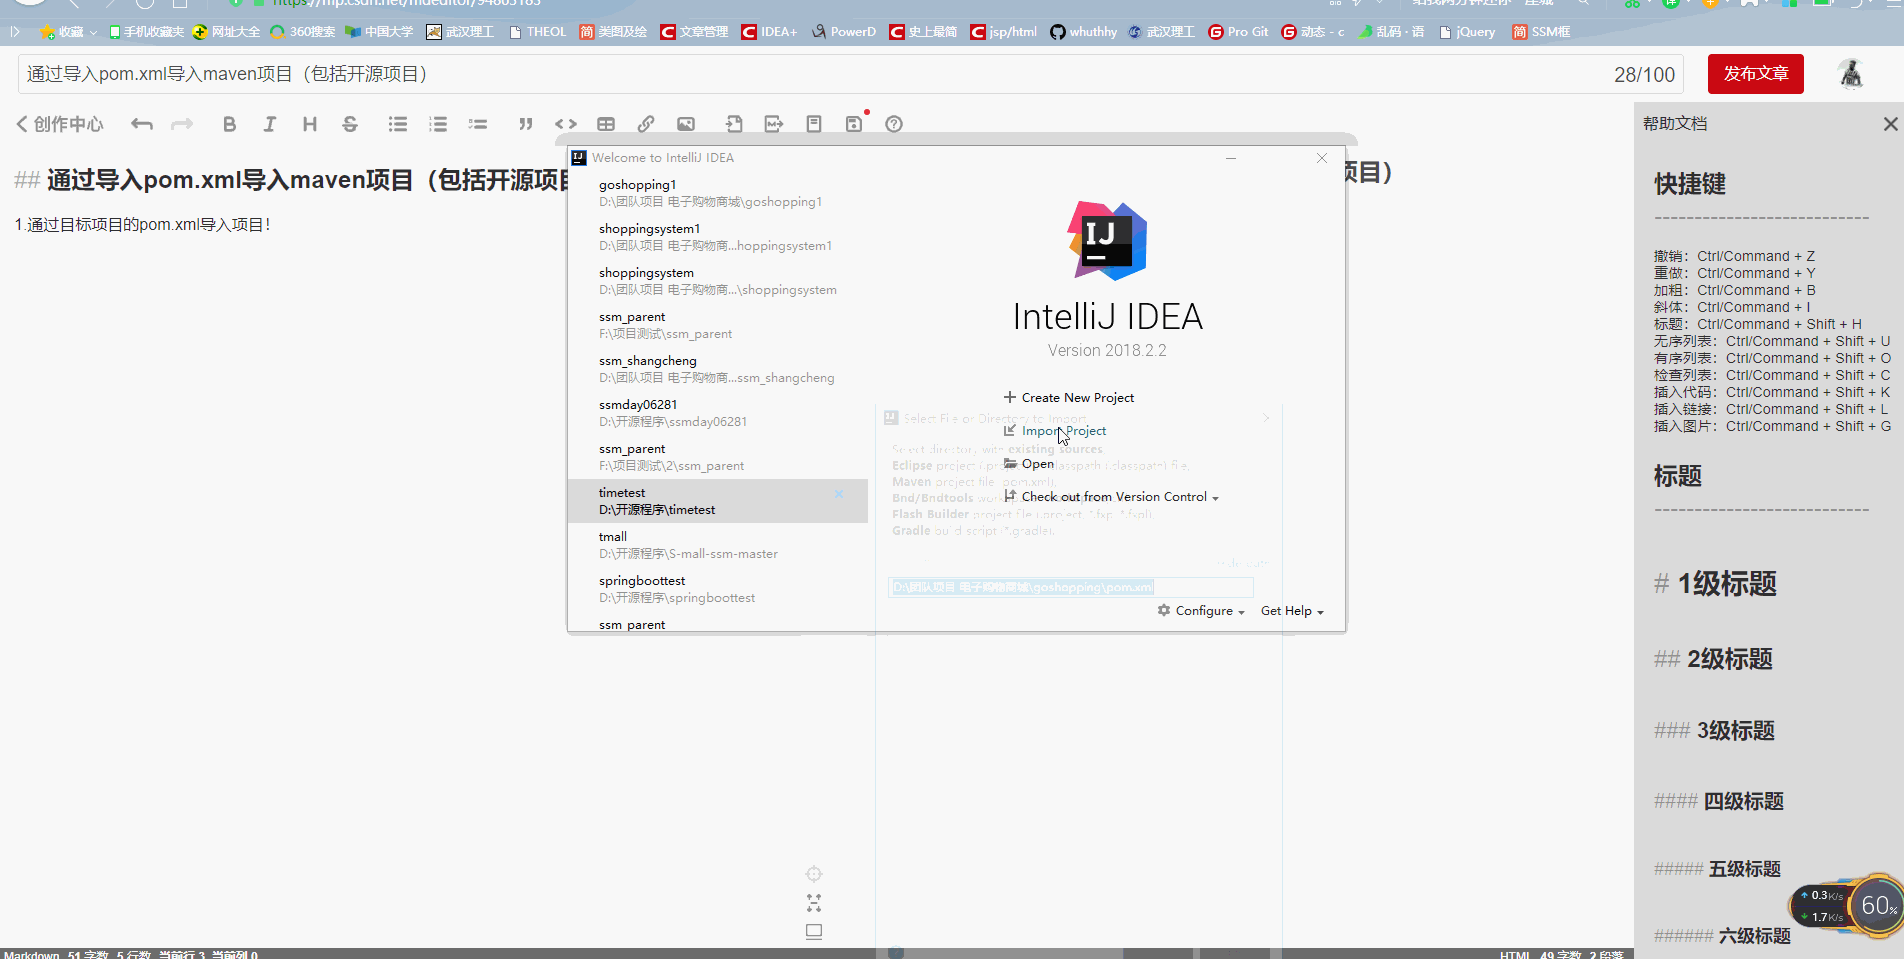The width and height of the screenshot is (1904, 959).
Task: Insert an unordered bullet list
Action: pos(398,124)
